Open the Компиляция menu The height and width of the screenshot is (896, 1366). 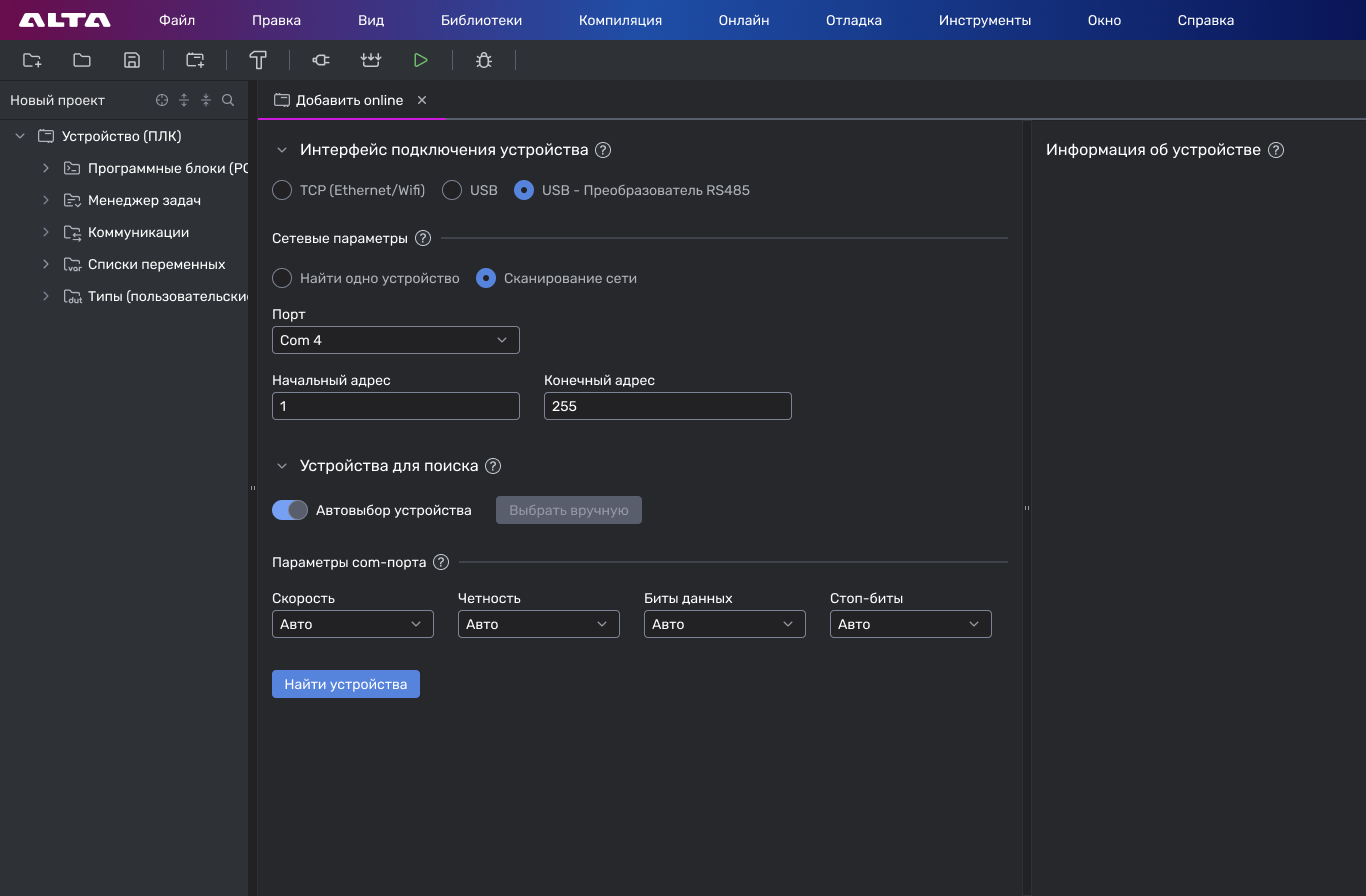(620, 20)
